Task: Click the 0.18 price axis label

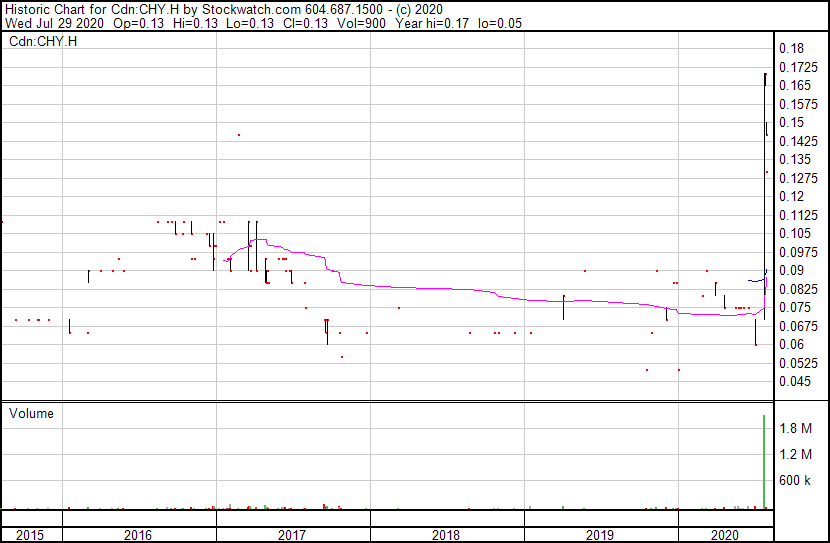Action: [791, 48]
